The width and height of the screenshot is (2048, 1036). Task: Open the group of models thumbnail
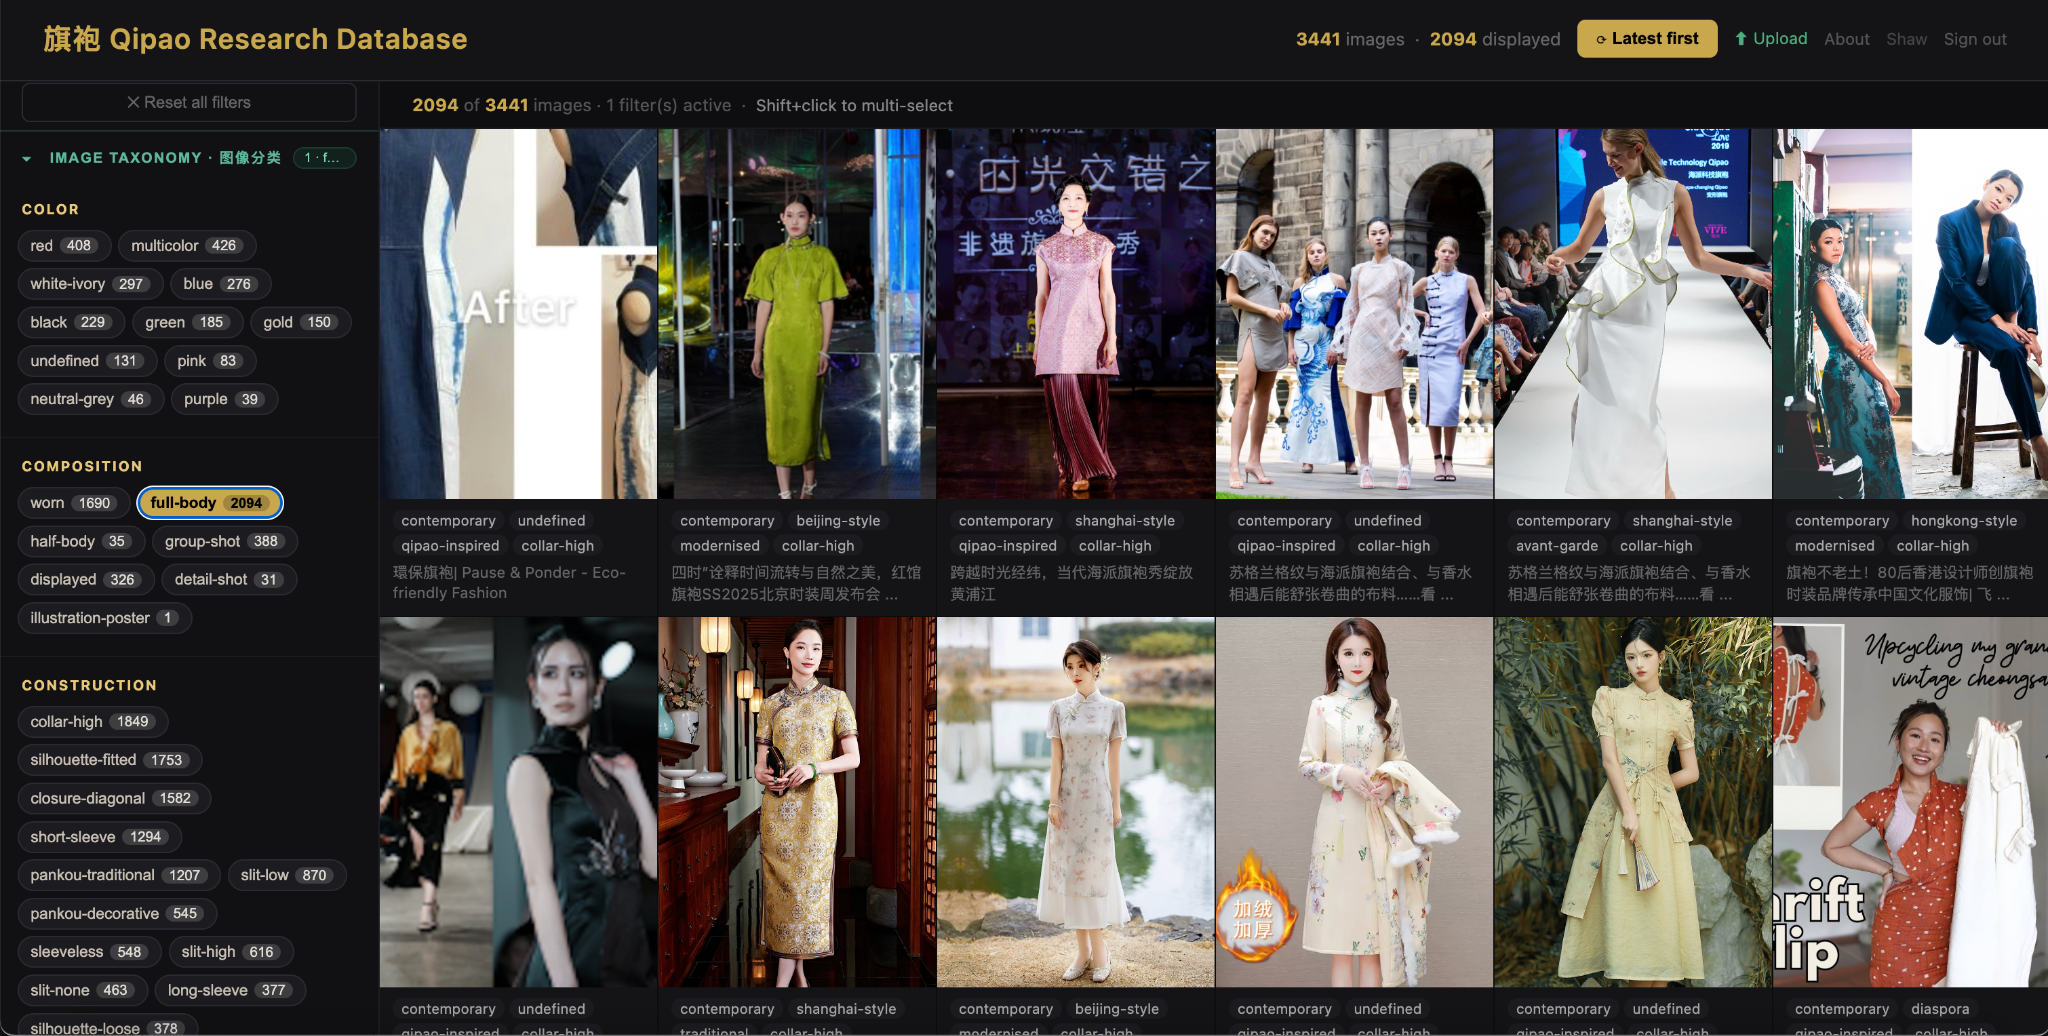pos(1354,313)
